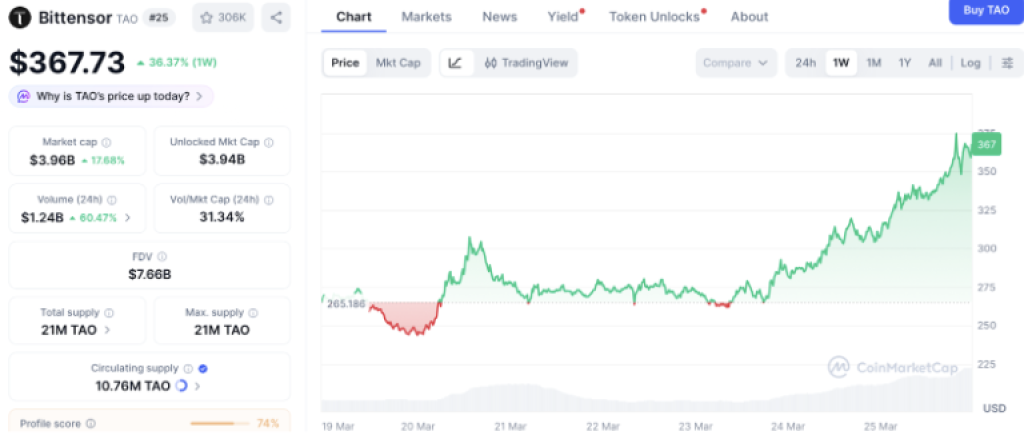This screenshot has height=443, width=1024.
Task: Add Bittensor to watchlist via star button
Action: click(x=223, y=17)
